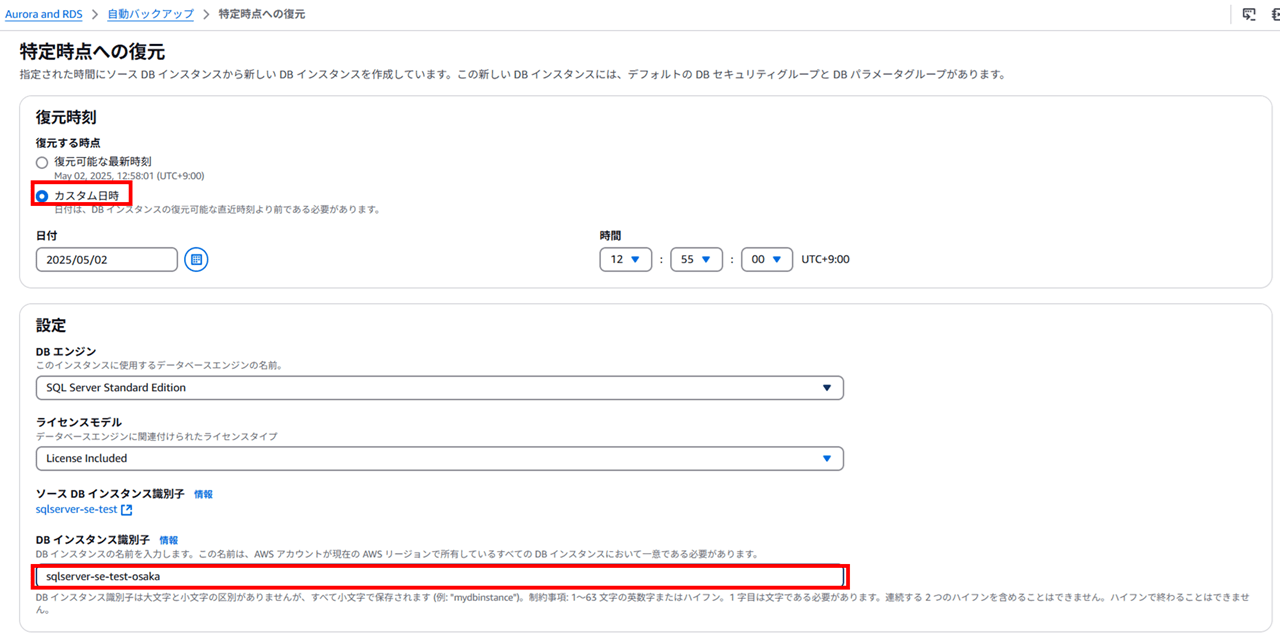Click the external link icon beside sqlserver-se-test

(x=127, y=510)
